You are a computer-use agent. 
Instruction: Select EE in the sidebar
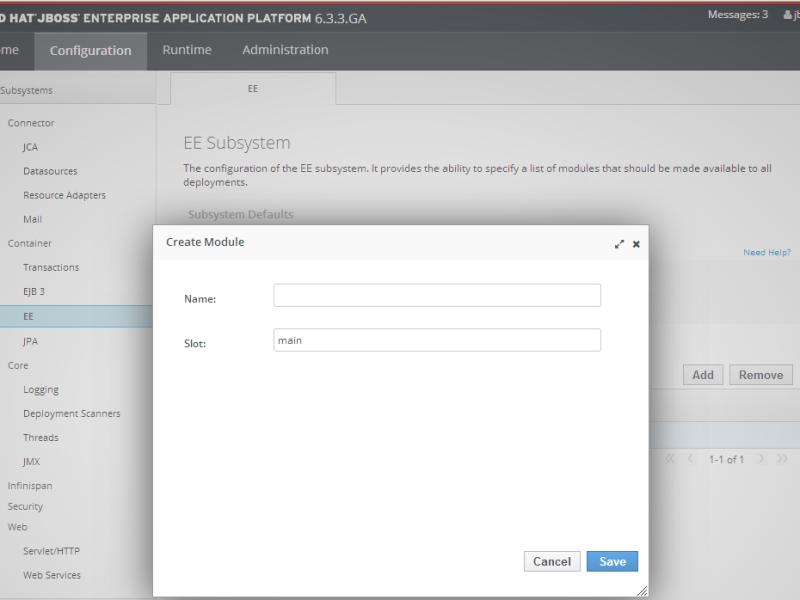[76, 316]
